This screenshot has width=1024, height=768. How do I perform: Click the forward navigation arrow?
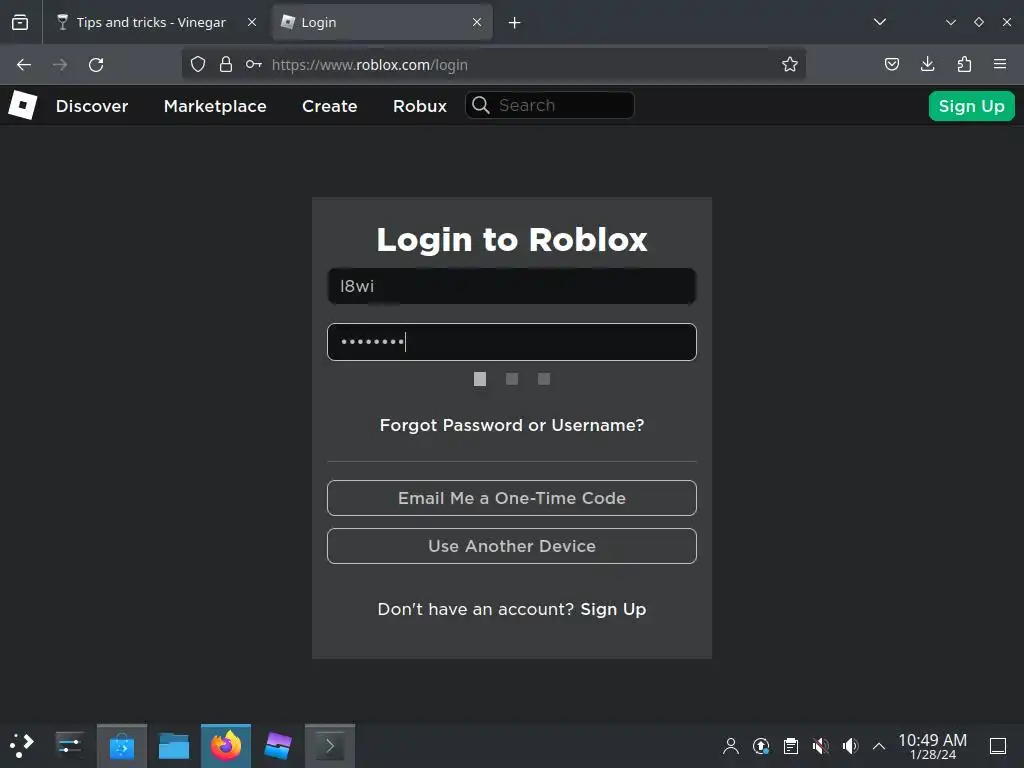(x=60, y=65)
